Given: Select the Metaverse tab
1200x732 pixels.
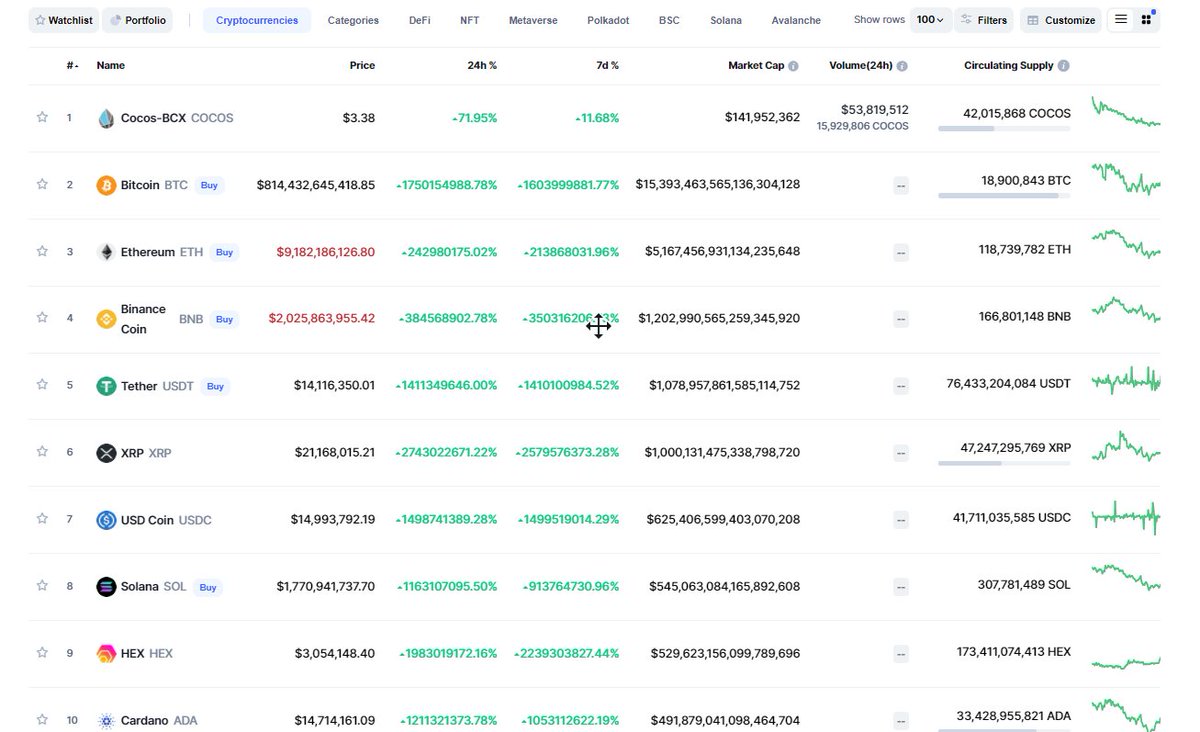Looking at the screenshot, I should tap(533, 20).
